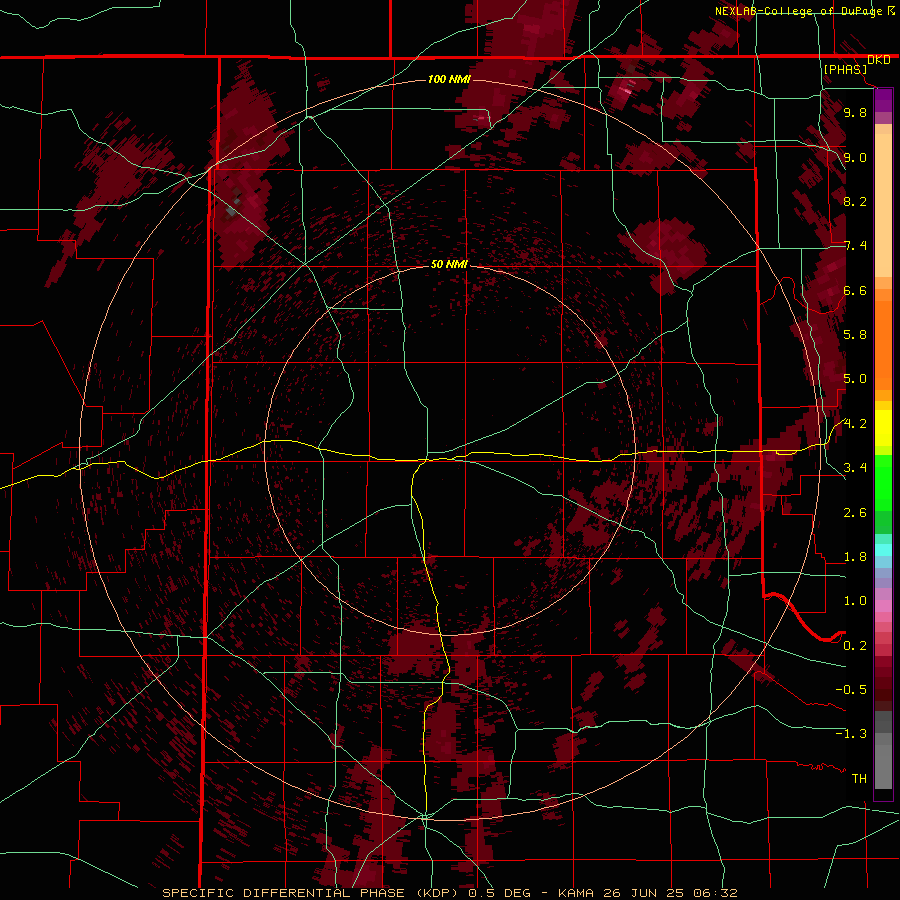Click the 4.2 value on color scale
The width and height of the screenshot is (900, 900).
click(855, 424)
